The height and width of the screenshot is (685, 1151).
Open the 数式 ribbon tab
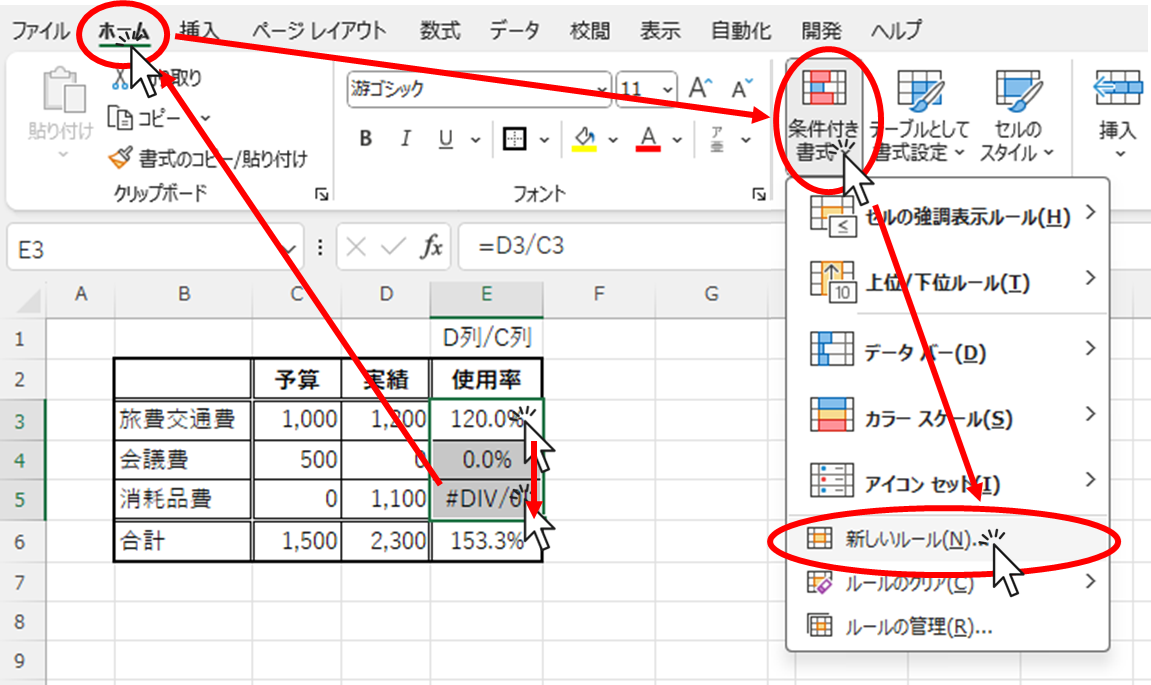point(440,30)
